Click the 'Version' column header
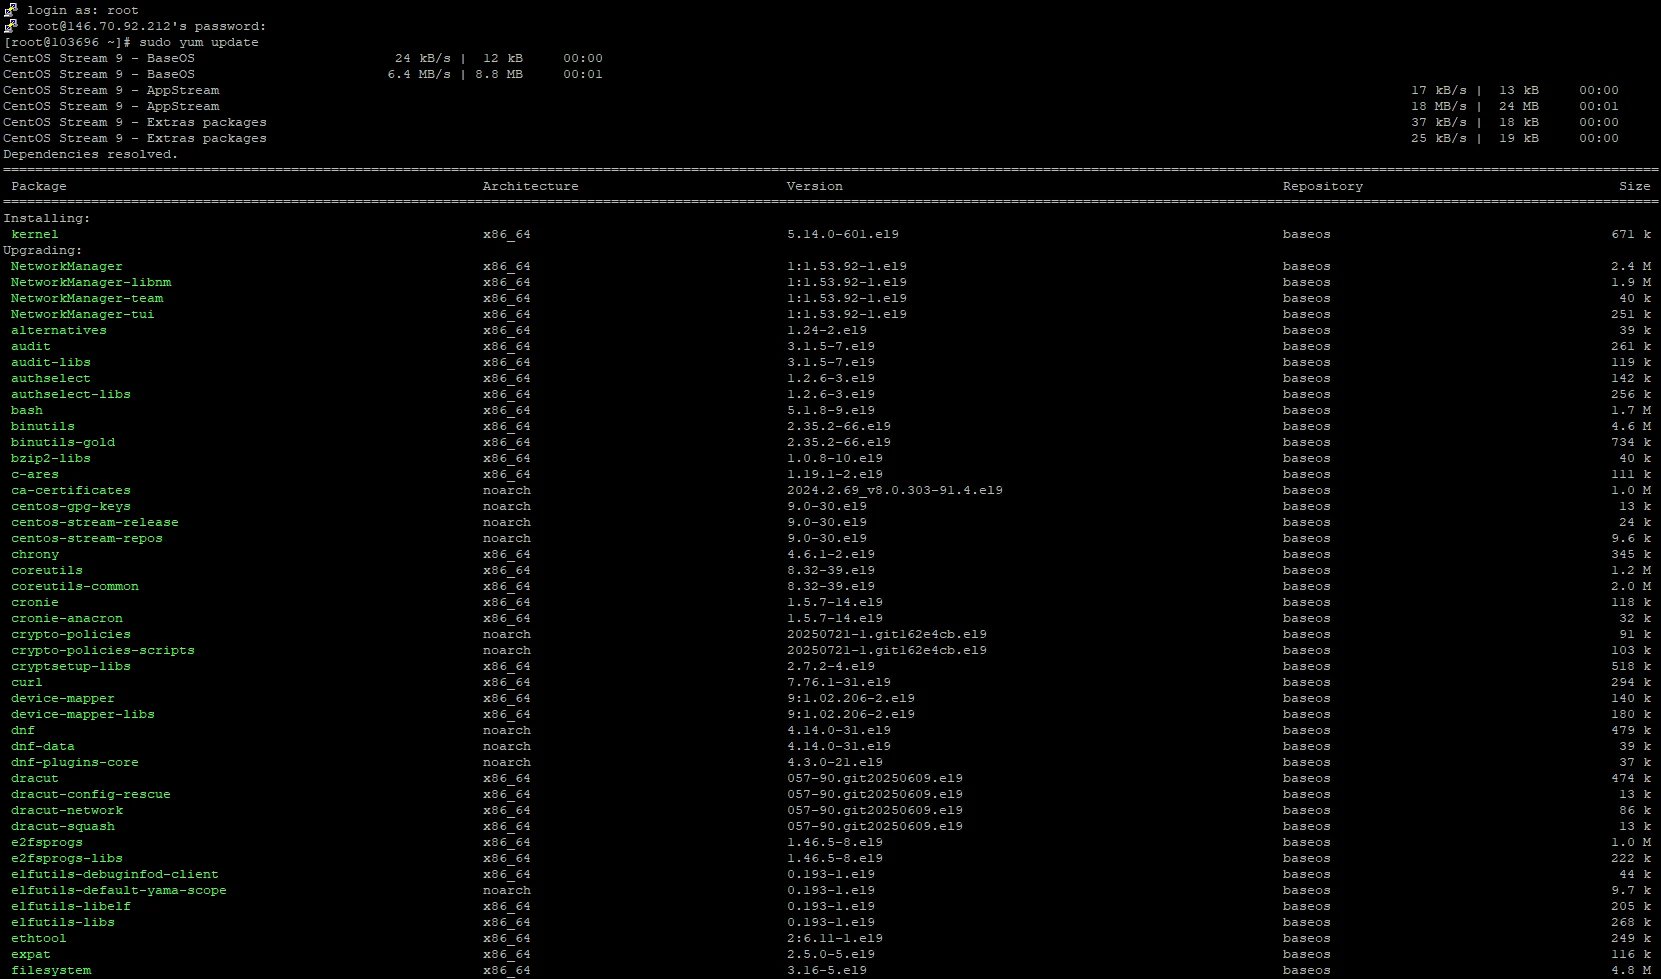This screenshot has height=979, width=1661. coord(814,186)
